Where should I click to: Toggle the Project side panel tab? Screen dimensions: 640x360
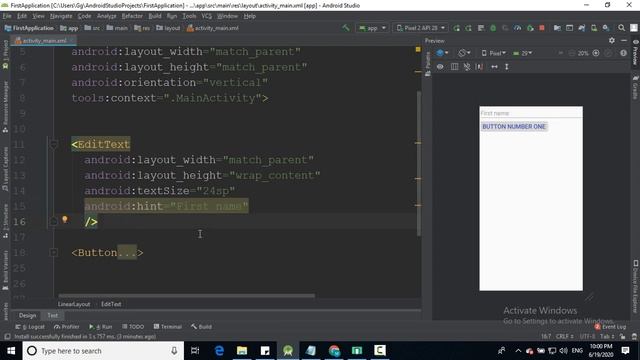point(5,54)
